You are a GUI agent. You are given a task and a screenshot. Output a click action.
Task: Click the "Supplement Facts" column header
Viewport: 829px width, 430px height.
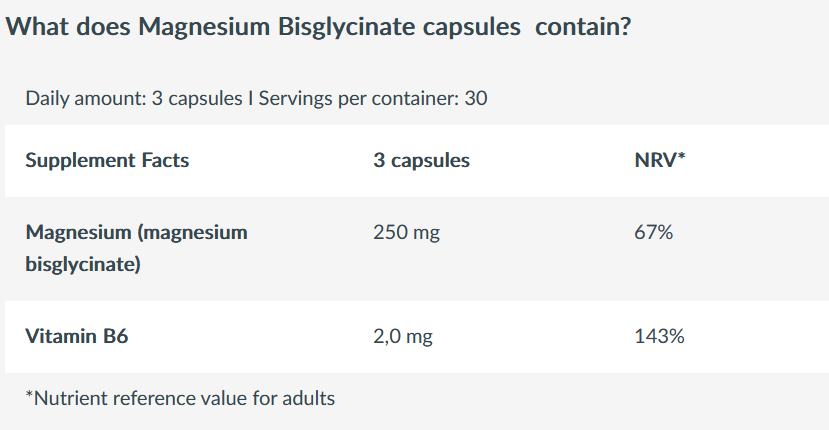[x=107, y=160]
